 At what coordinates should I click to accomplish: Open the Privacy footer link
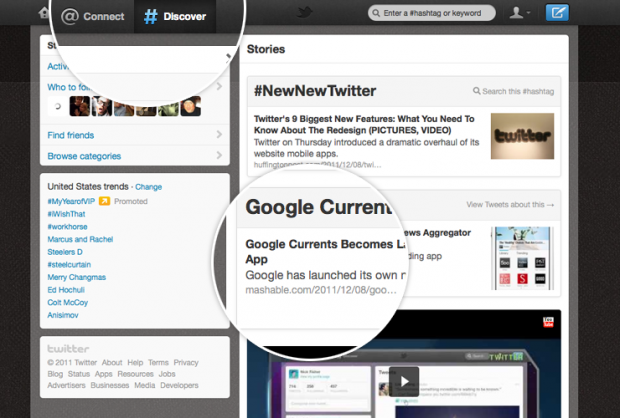(186, 363)
